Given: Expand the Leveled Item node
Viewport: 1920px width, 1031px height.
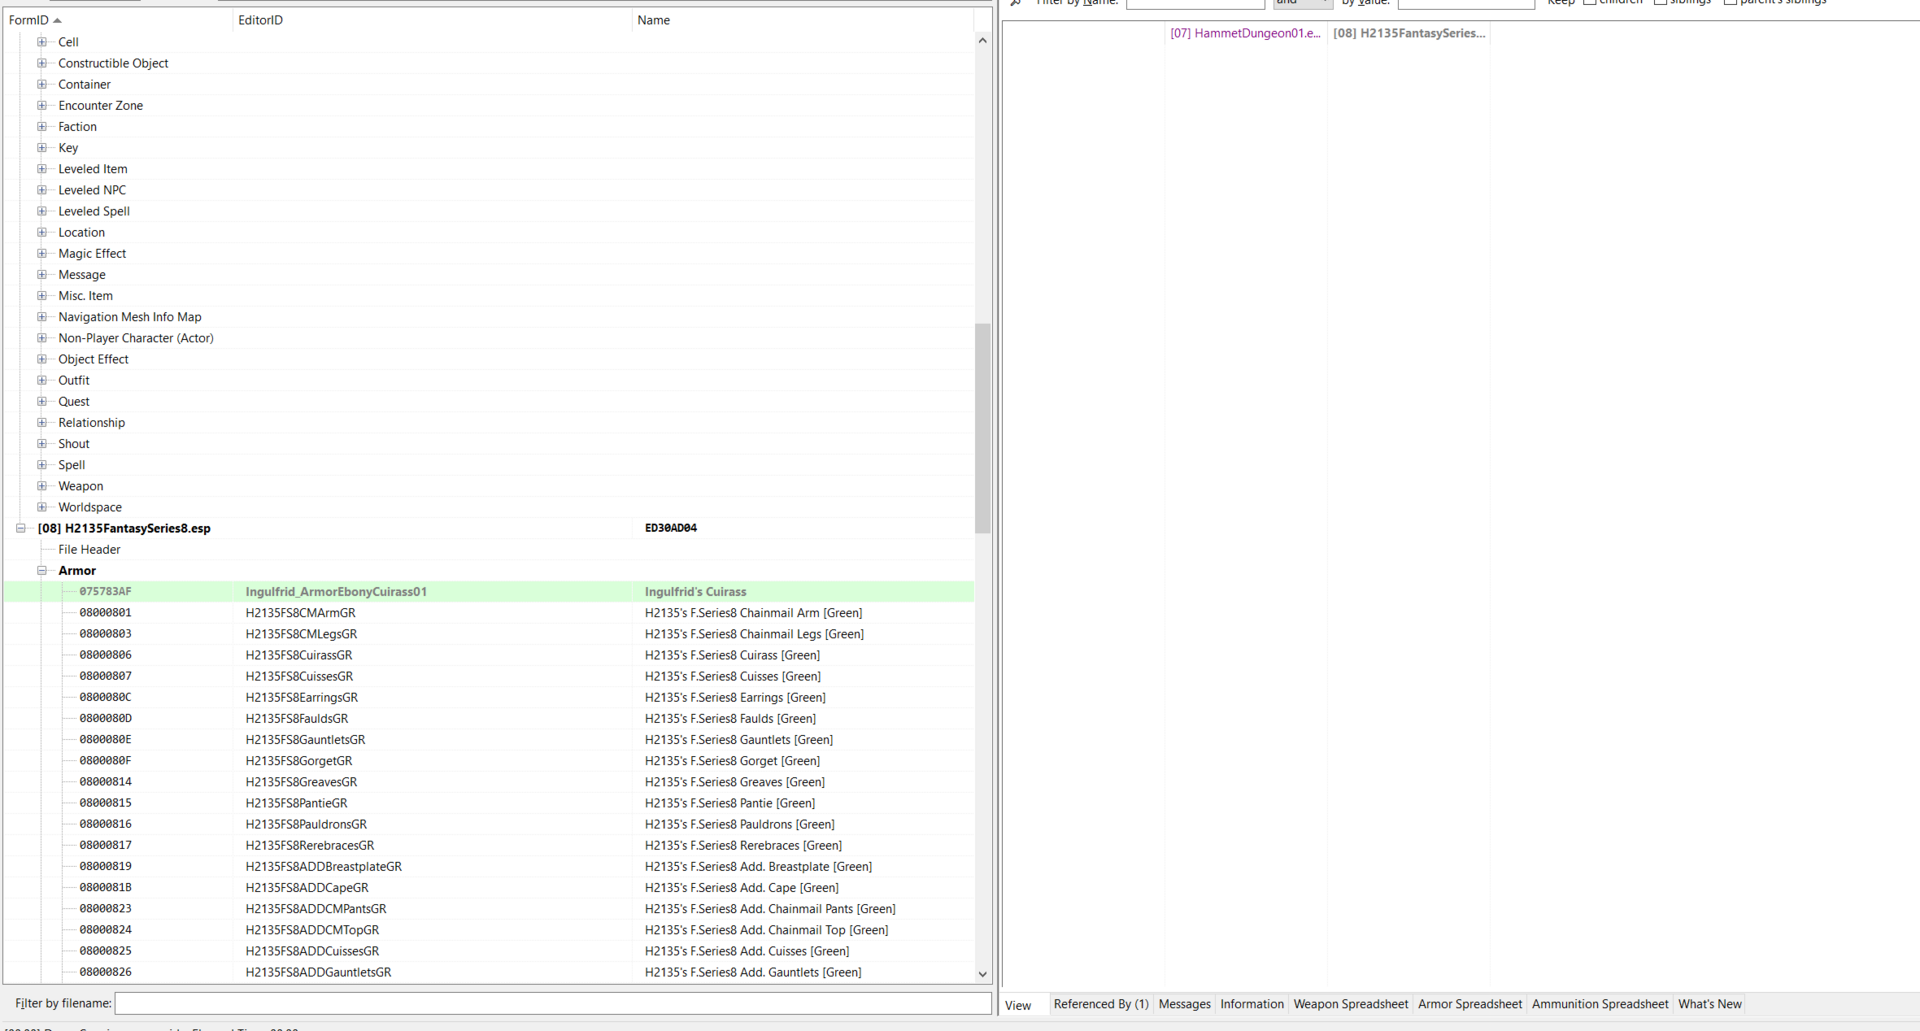Looking at the screenshot, I should pyautogui.click(x=42, y=169).
